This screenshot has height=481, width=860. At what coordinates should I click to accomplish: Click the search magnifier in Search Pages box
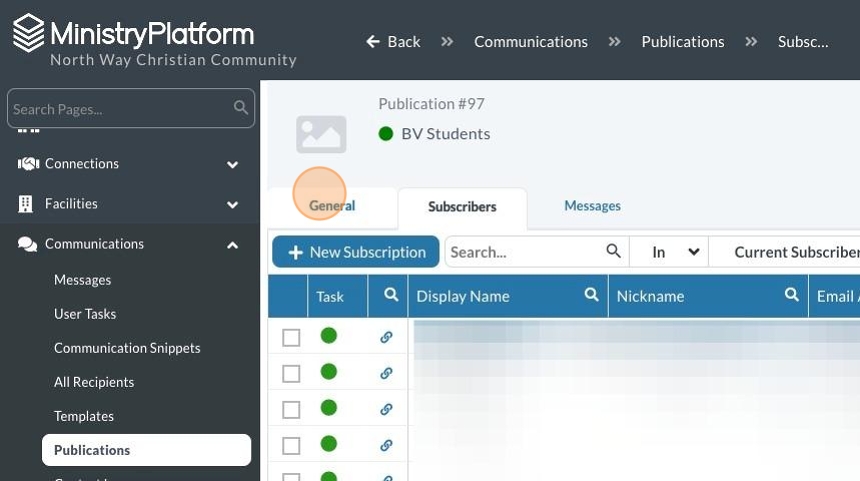(x=240, y=107)
